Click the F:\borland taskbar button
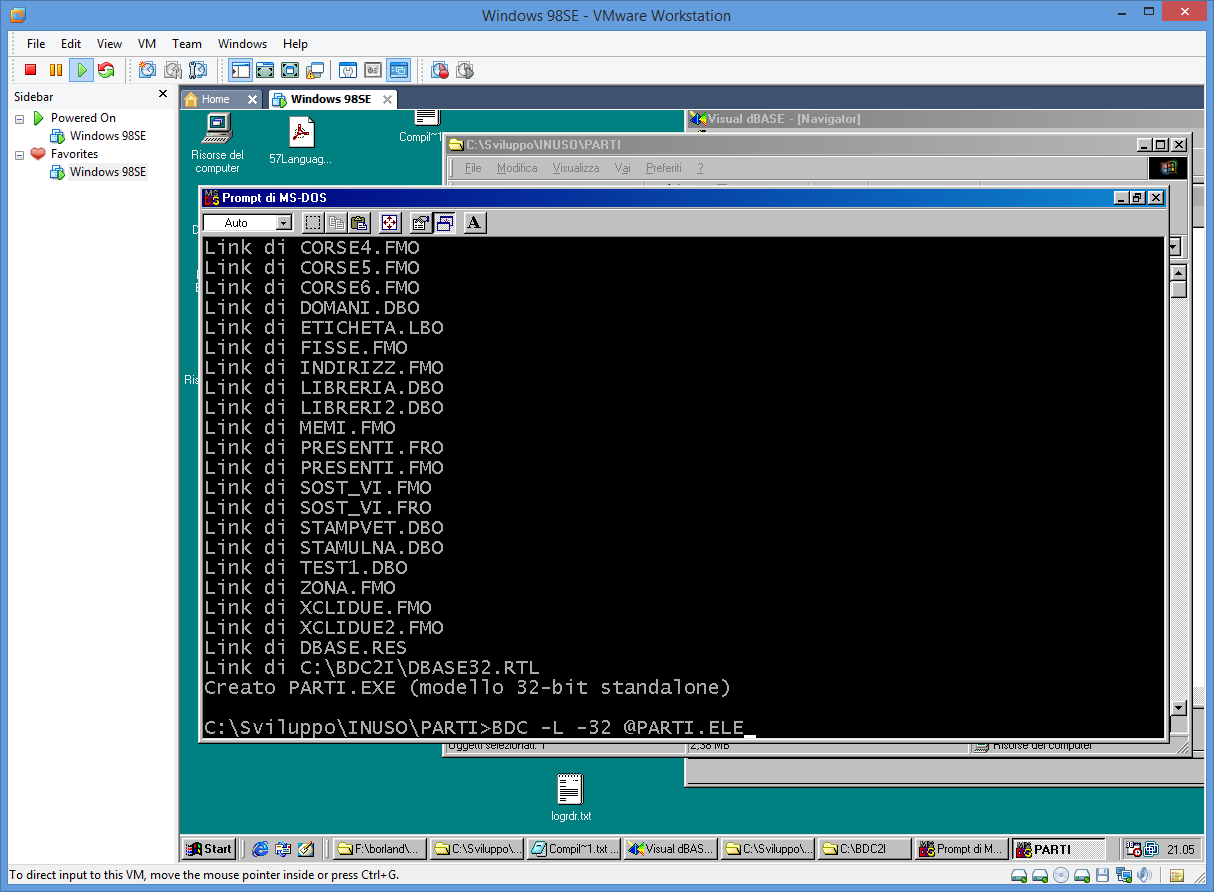The height and width of the screenshot is (892, 1214). (381, 849)
